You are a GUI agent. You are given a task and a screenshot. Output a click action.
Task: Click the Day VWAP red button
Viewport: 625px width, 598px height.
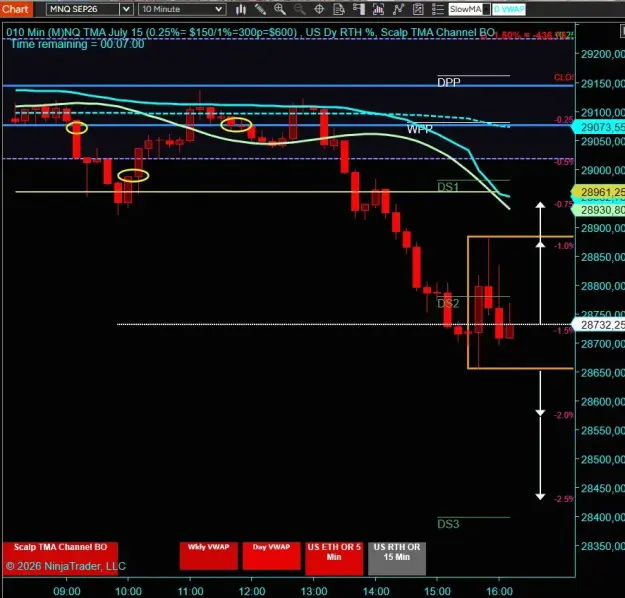point(271,555)
